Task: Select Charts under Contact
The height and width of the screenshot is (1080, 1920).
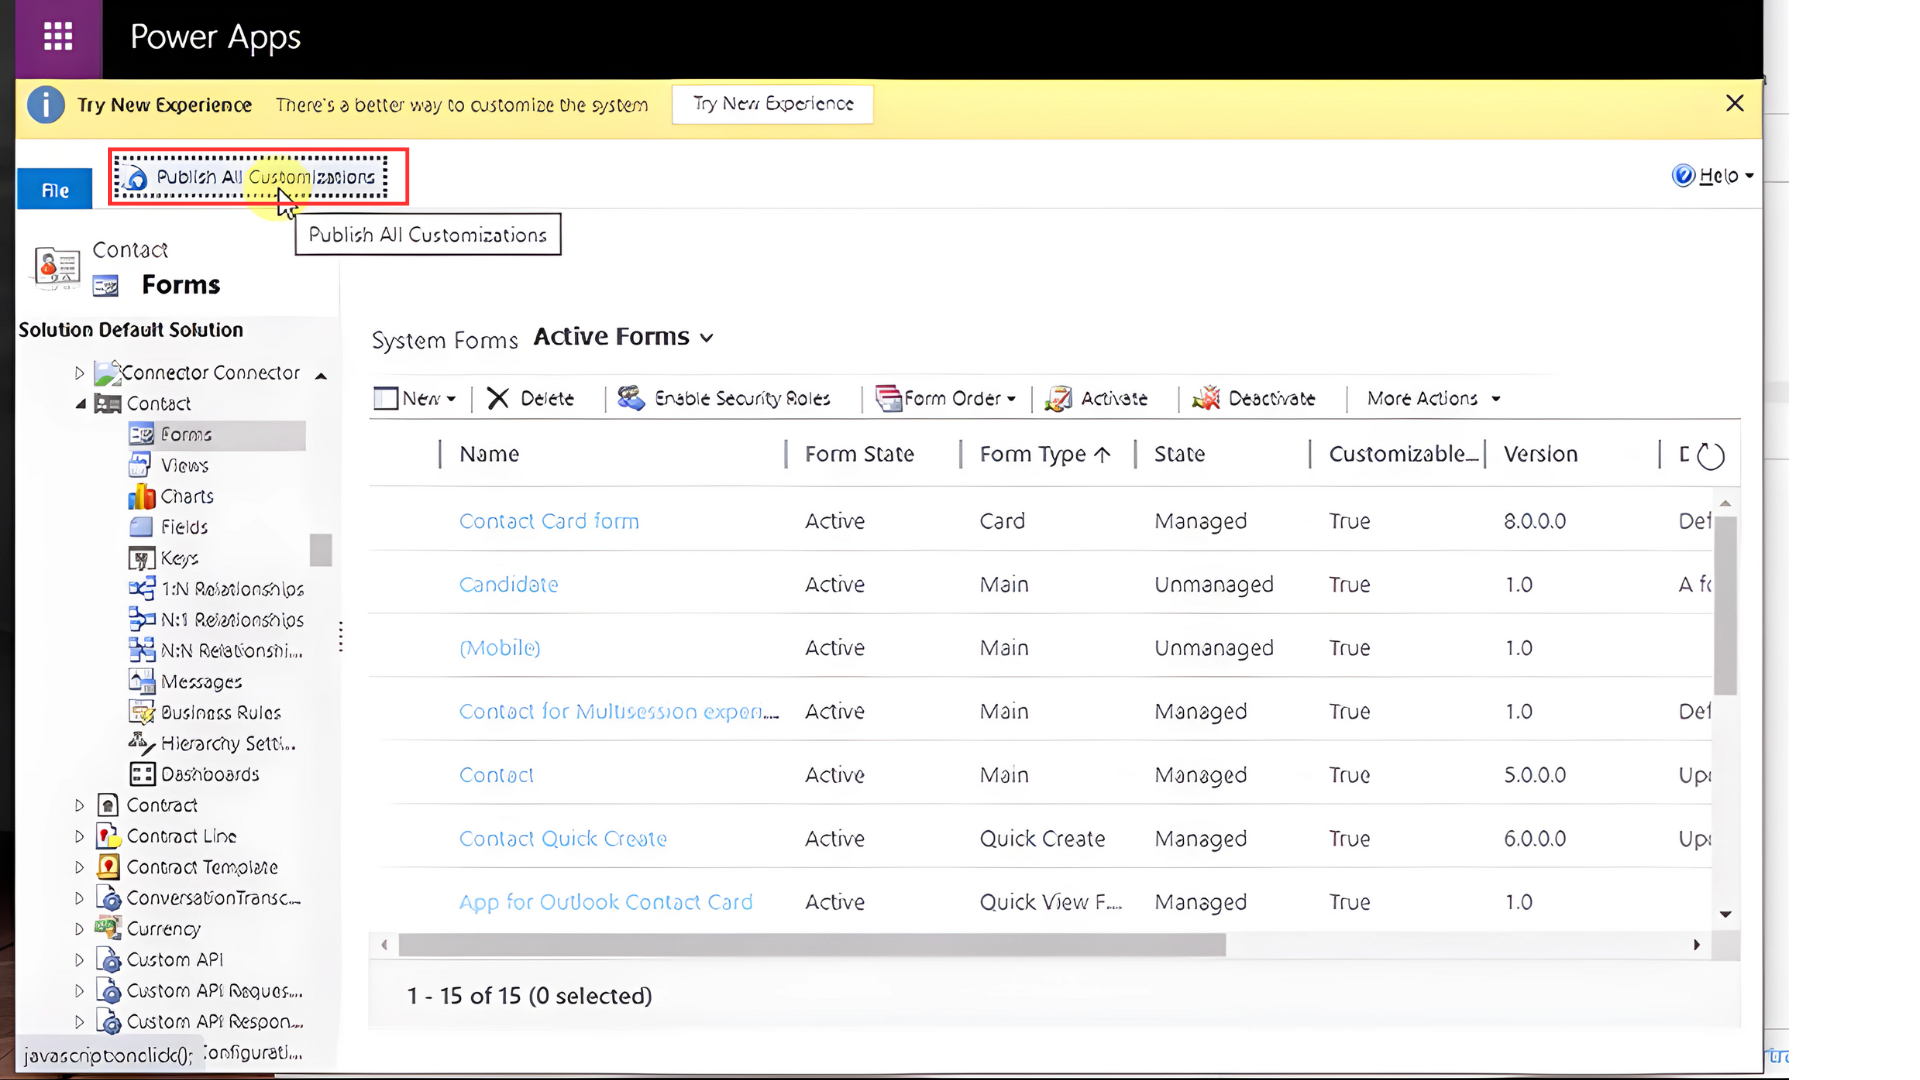Action: (x=187, y=497)
